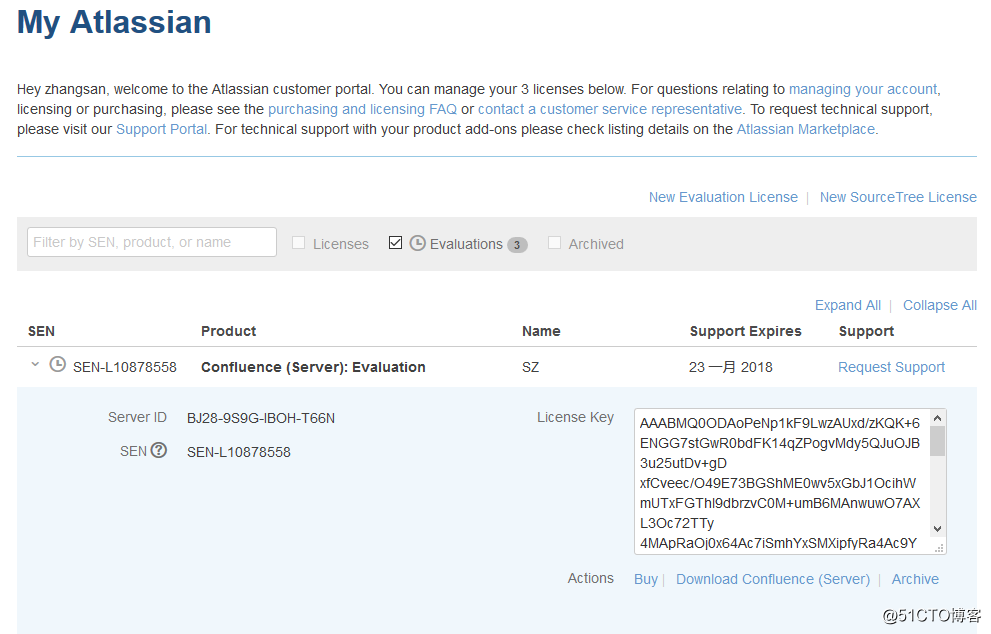Collapse the SEN-L10878558 row chevron

pos(35,365)
